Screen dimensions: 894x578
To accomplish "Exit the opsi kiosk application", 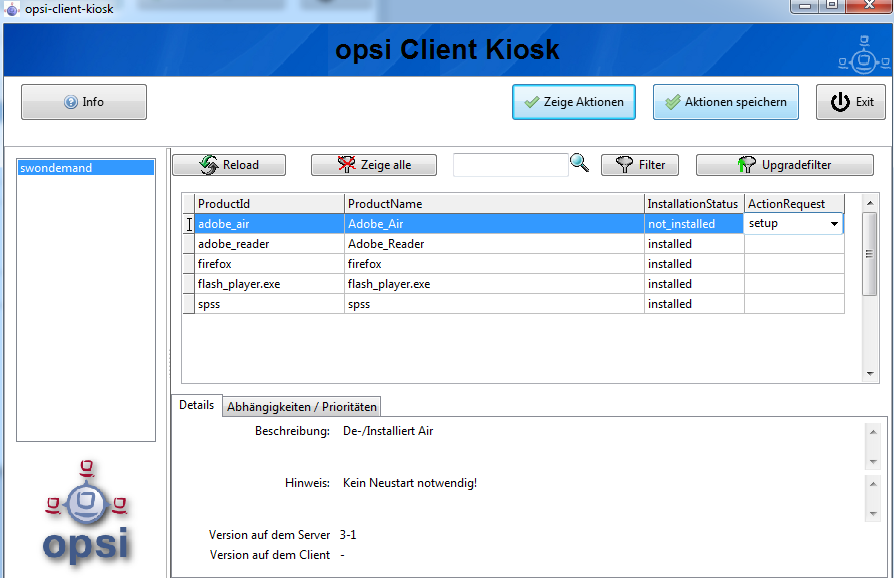I will [x=851, y=102].
